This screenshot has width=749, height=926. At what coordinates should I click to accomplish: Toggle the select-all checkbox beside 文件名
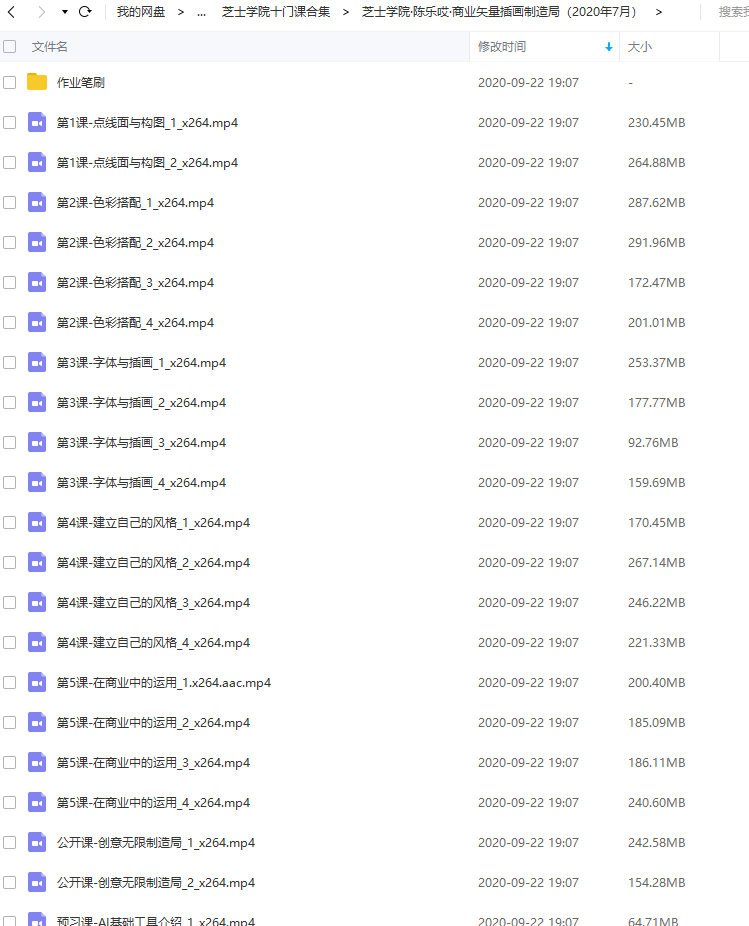(9, 47)
